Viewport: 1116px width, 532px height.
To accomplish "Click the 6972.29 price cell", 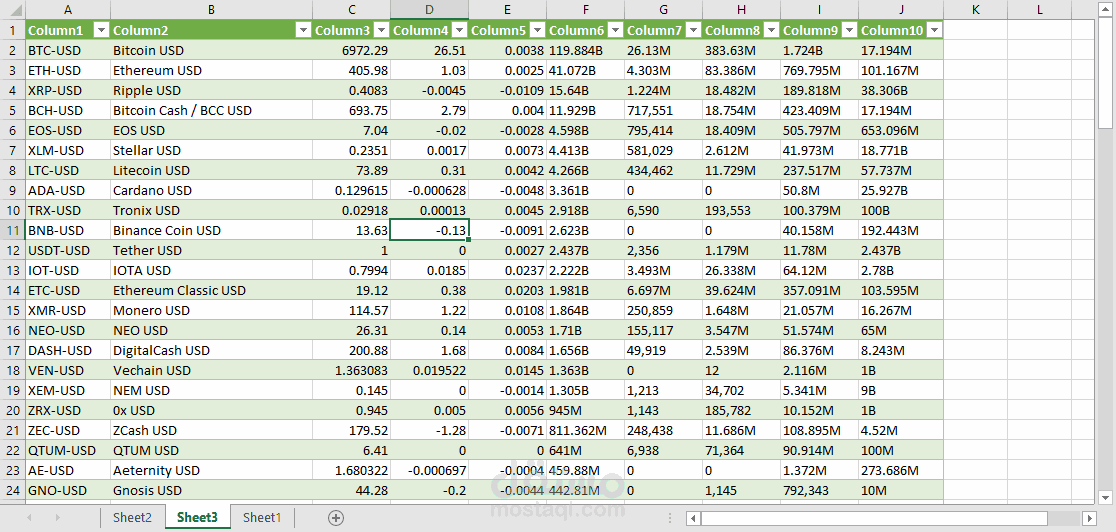I will pyautogui.click(x=352, y=51).
